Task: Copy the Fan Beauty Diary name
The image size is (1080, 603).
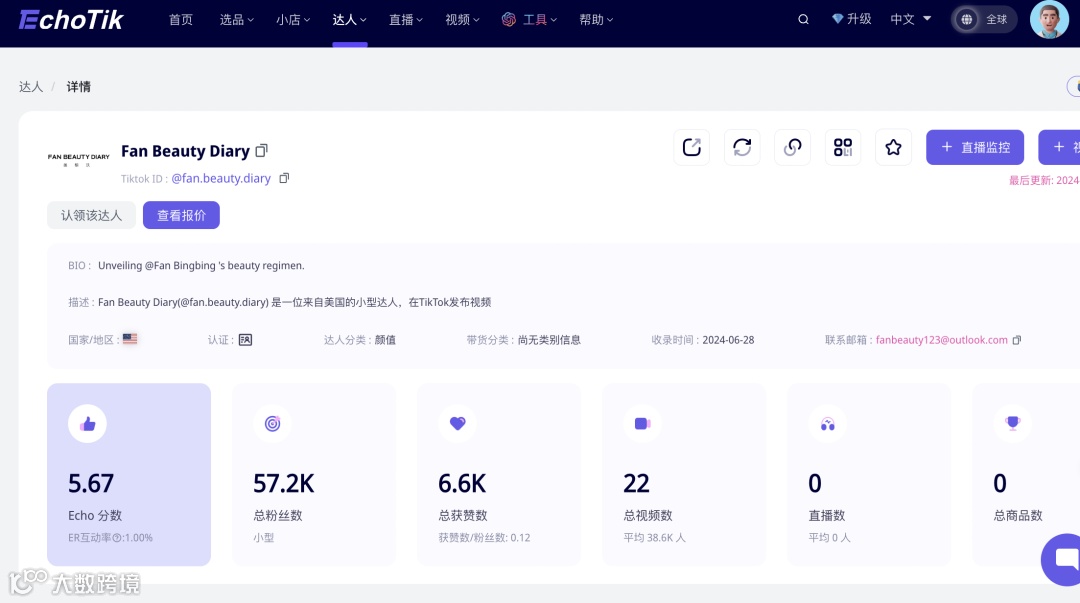Action: click(262, 150)
